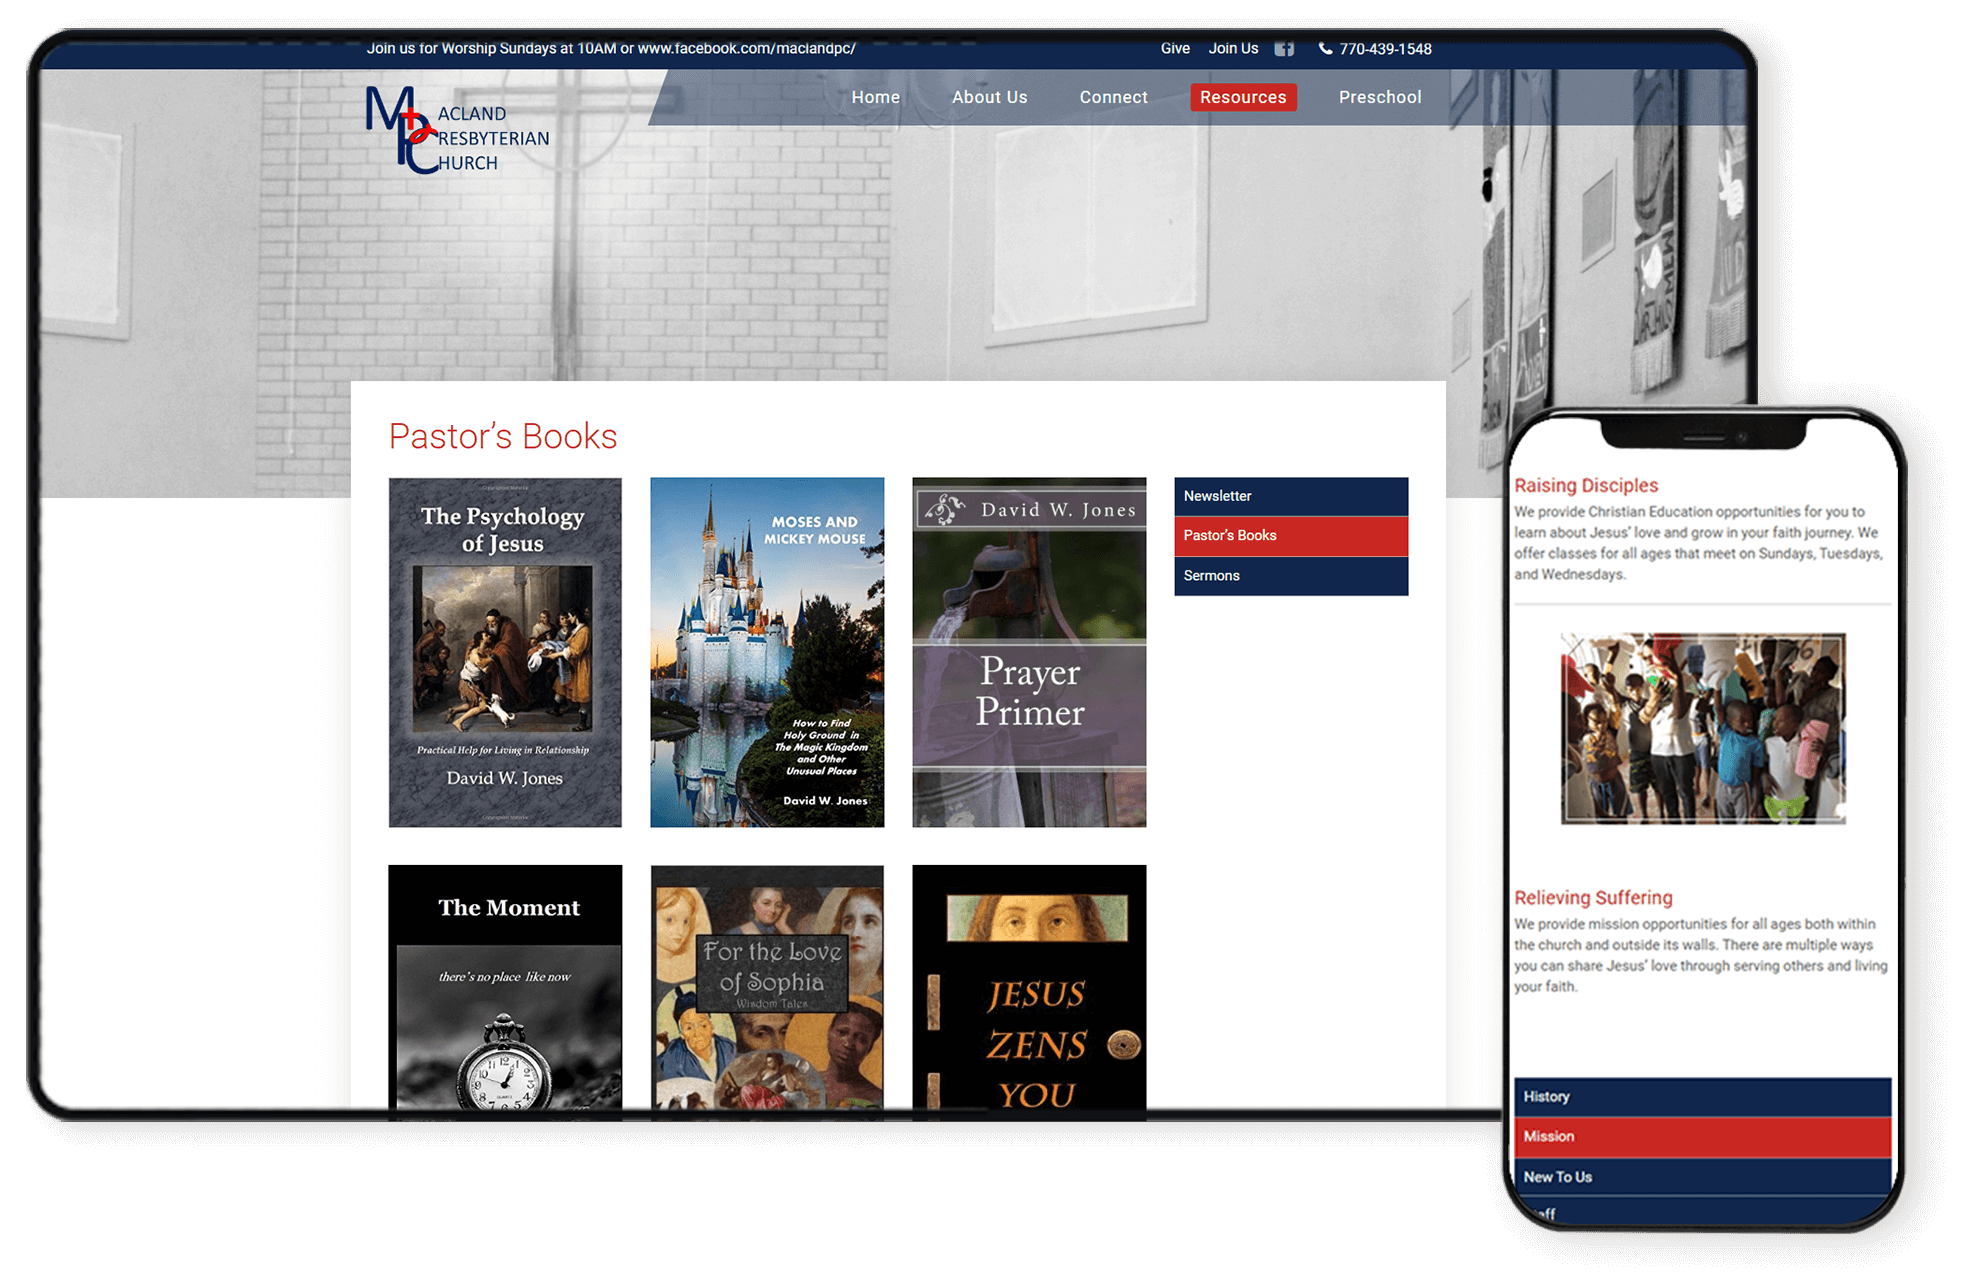Select Pastor's Books sidebar entry
This screenshot has height=1284, width=1981.
point(1290,536)
